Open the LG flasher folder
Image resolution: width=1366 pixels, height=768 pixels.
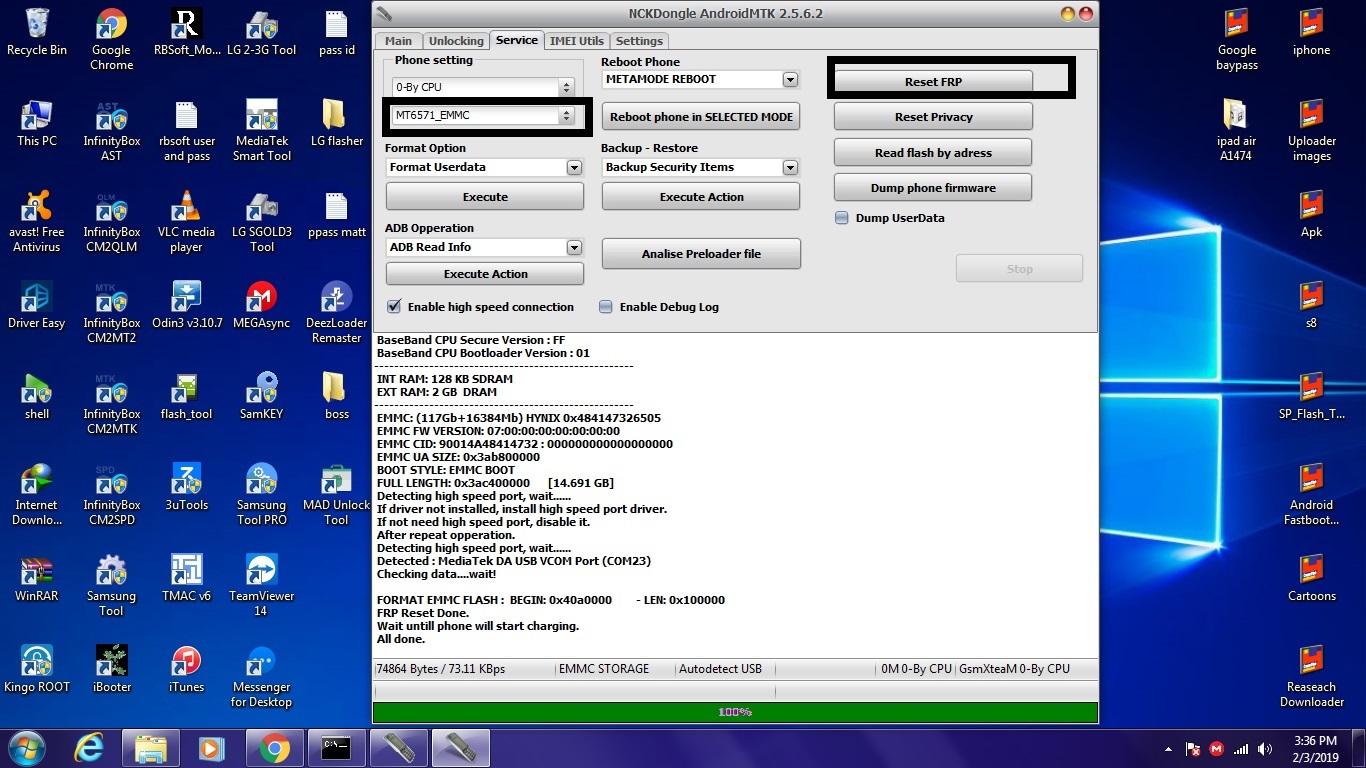pyautogui.click(x=337, y=123)
